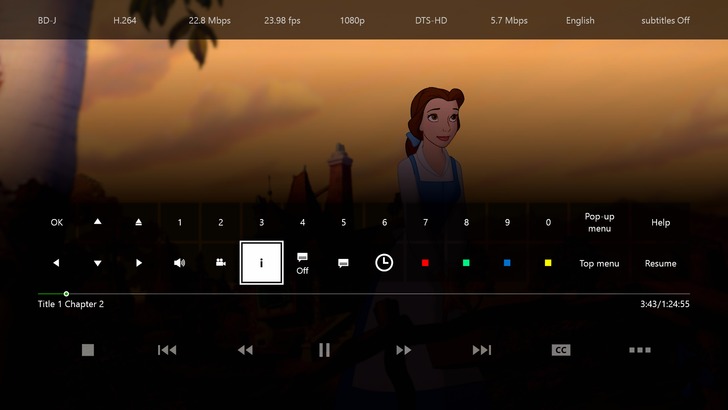
Task: Click number key 7
Action: [425, 222]
